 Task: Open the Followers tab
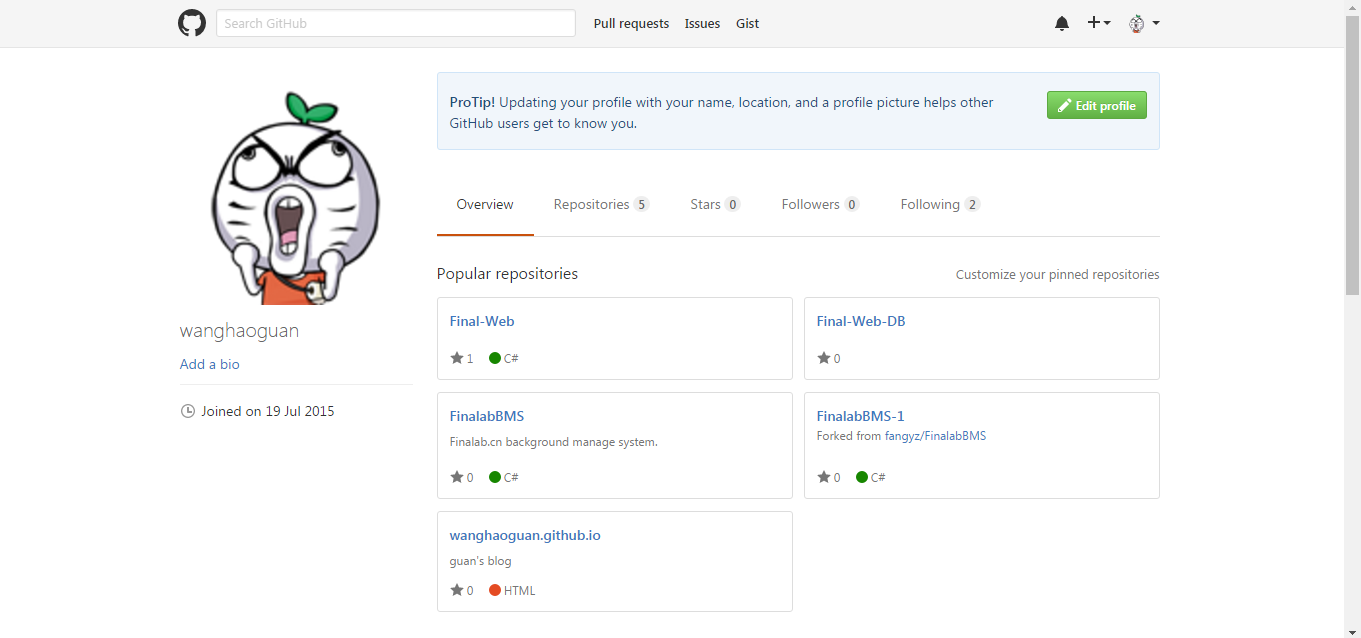810,204
